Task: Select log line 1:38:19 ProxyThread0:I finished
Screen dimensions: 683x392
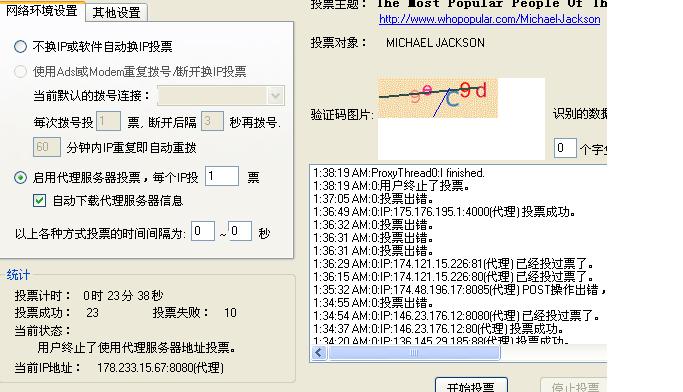Action: [x=399, y=173]
